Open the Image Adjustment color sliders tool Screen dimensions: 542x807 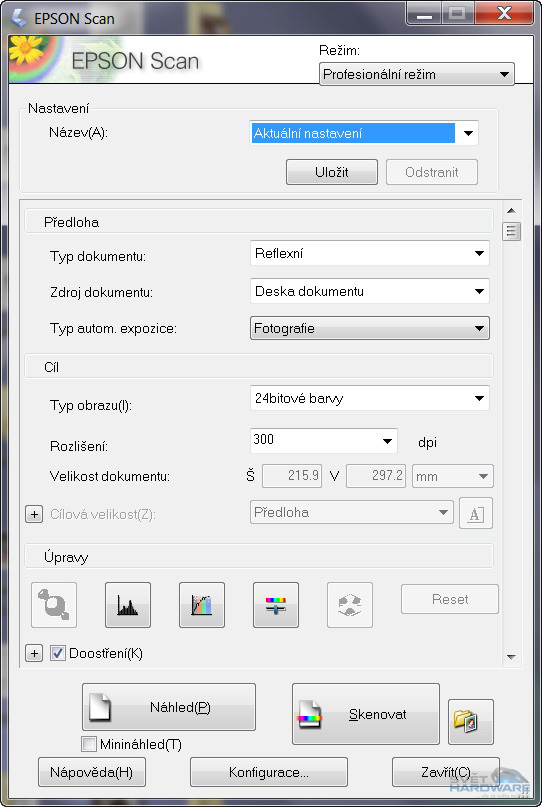coord(276,605)
